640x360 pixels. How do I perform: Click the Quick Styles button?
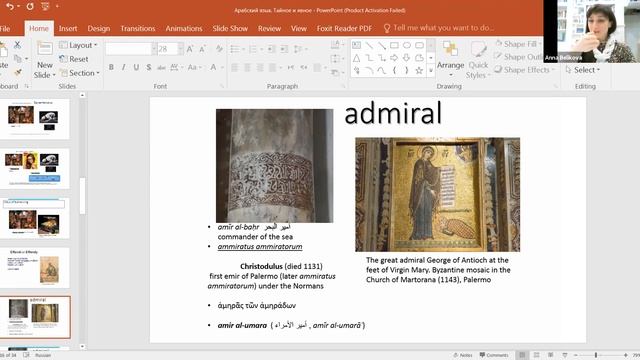478,60
